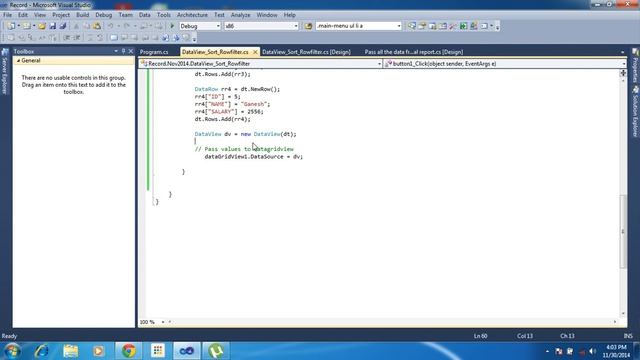Open Solution Explorer side tab on right edge
Screen dimensions: 640x360
[635, 111]
